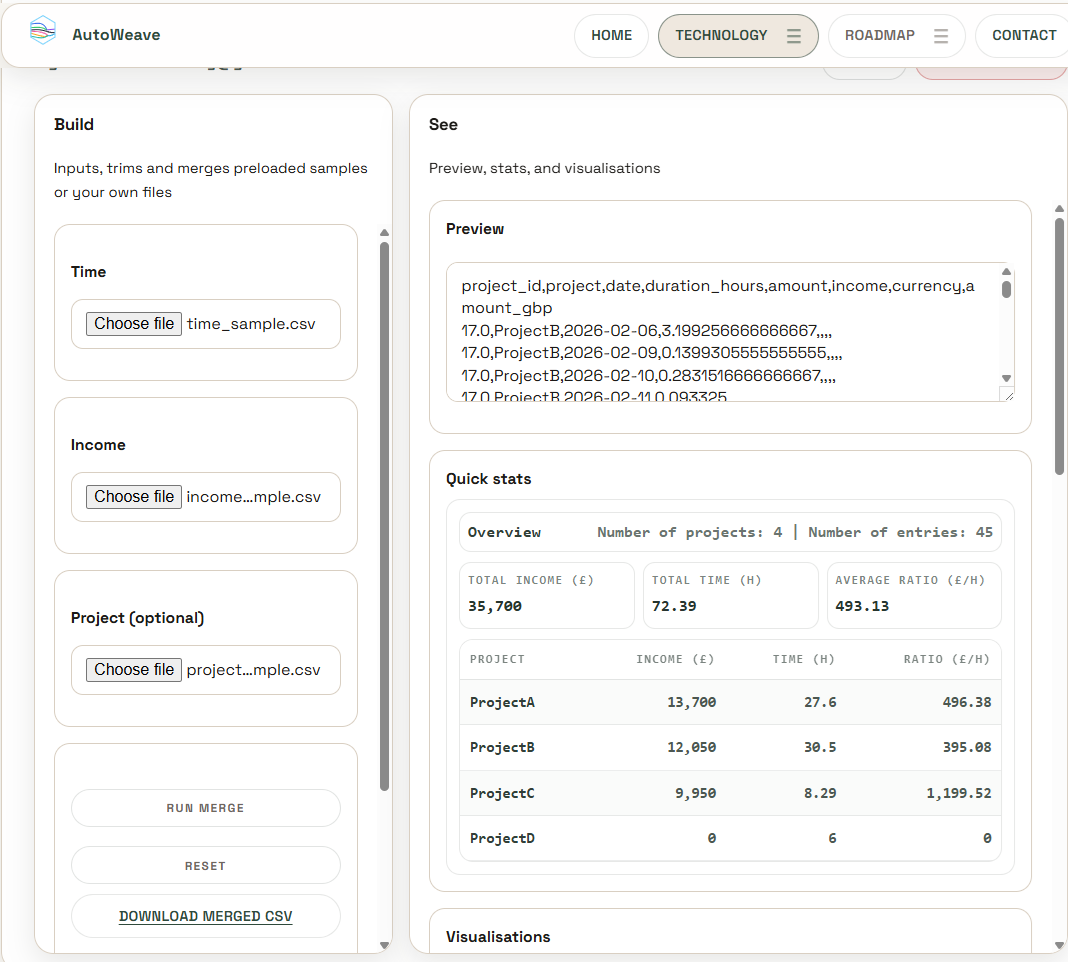This screenshot has width=1068, height=962.
Task: Click the PROJECT column header
Action: (497, 660)
